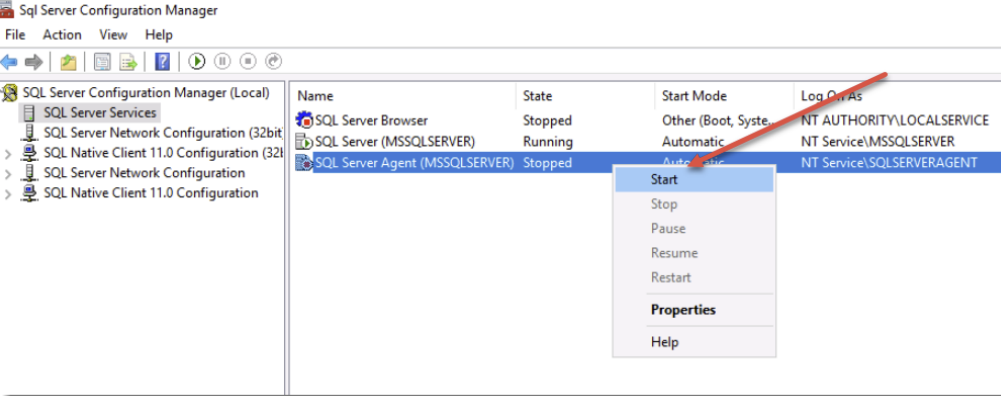Image resolution: width=1001 pixels, height=396 pixels.
Task: Click the SQL Server Services tree icon
Action: pos(29,113)
